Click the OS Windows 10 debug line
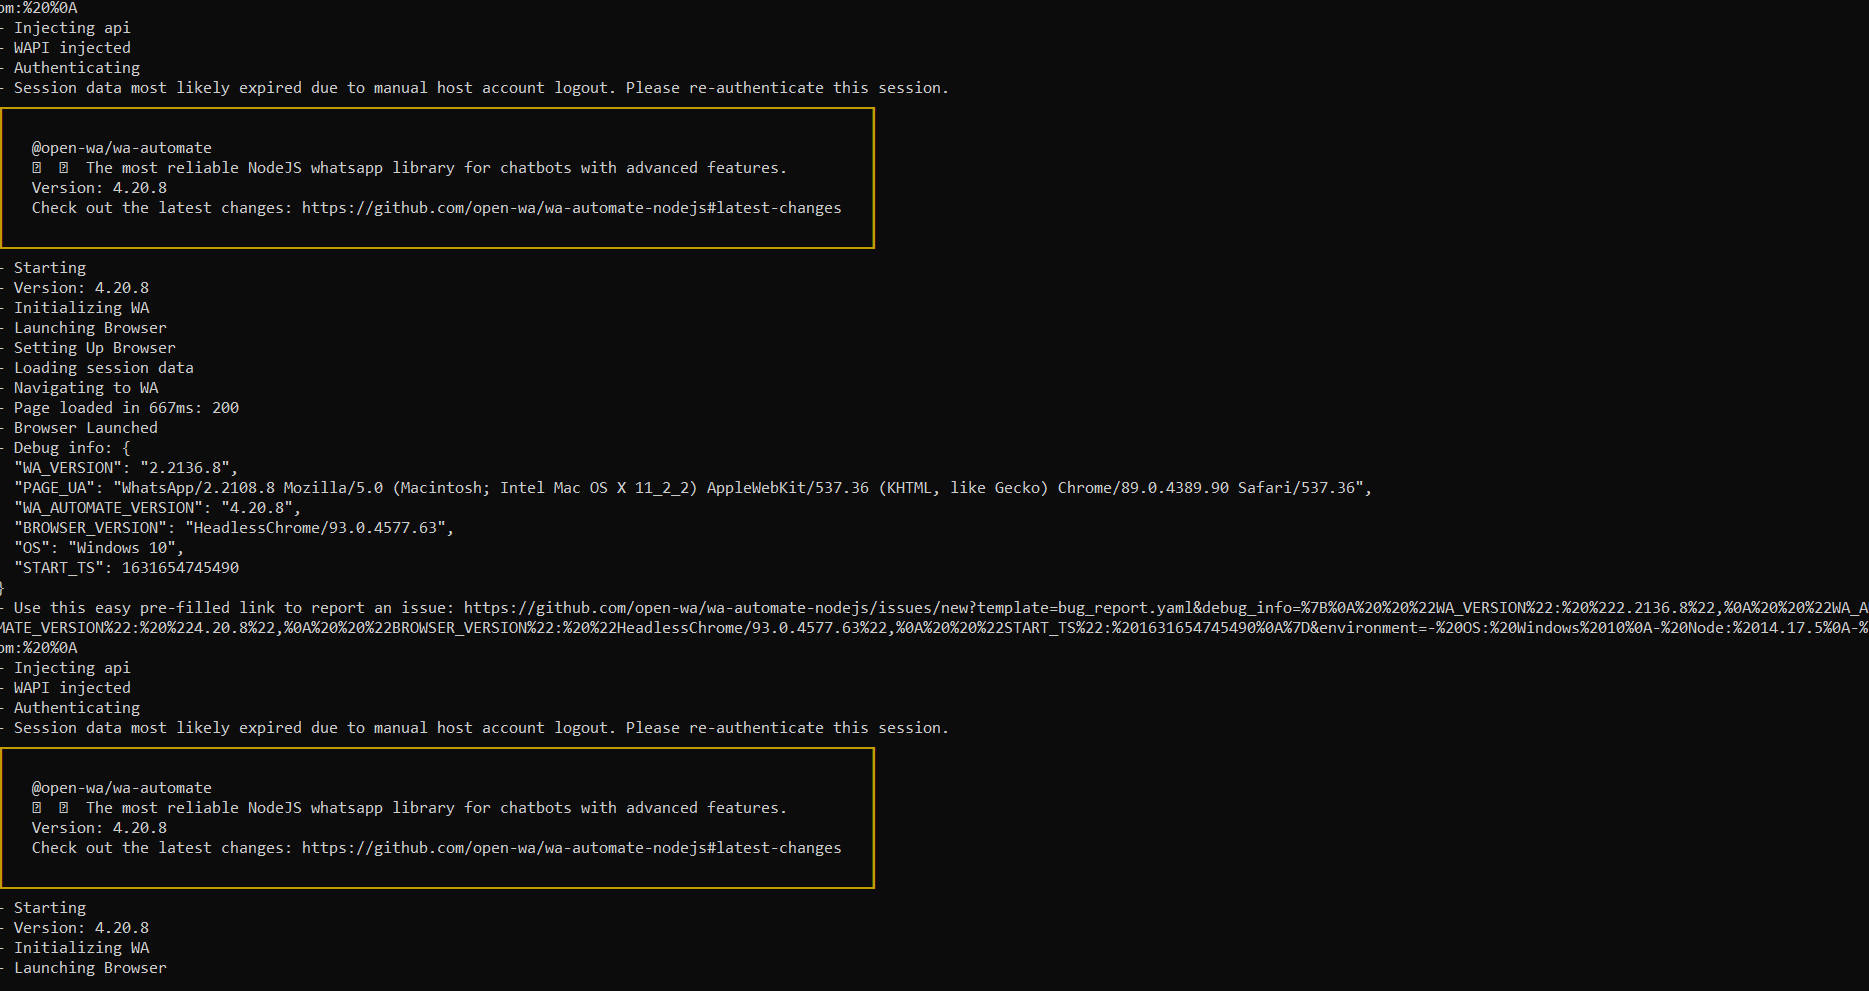 100,547
